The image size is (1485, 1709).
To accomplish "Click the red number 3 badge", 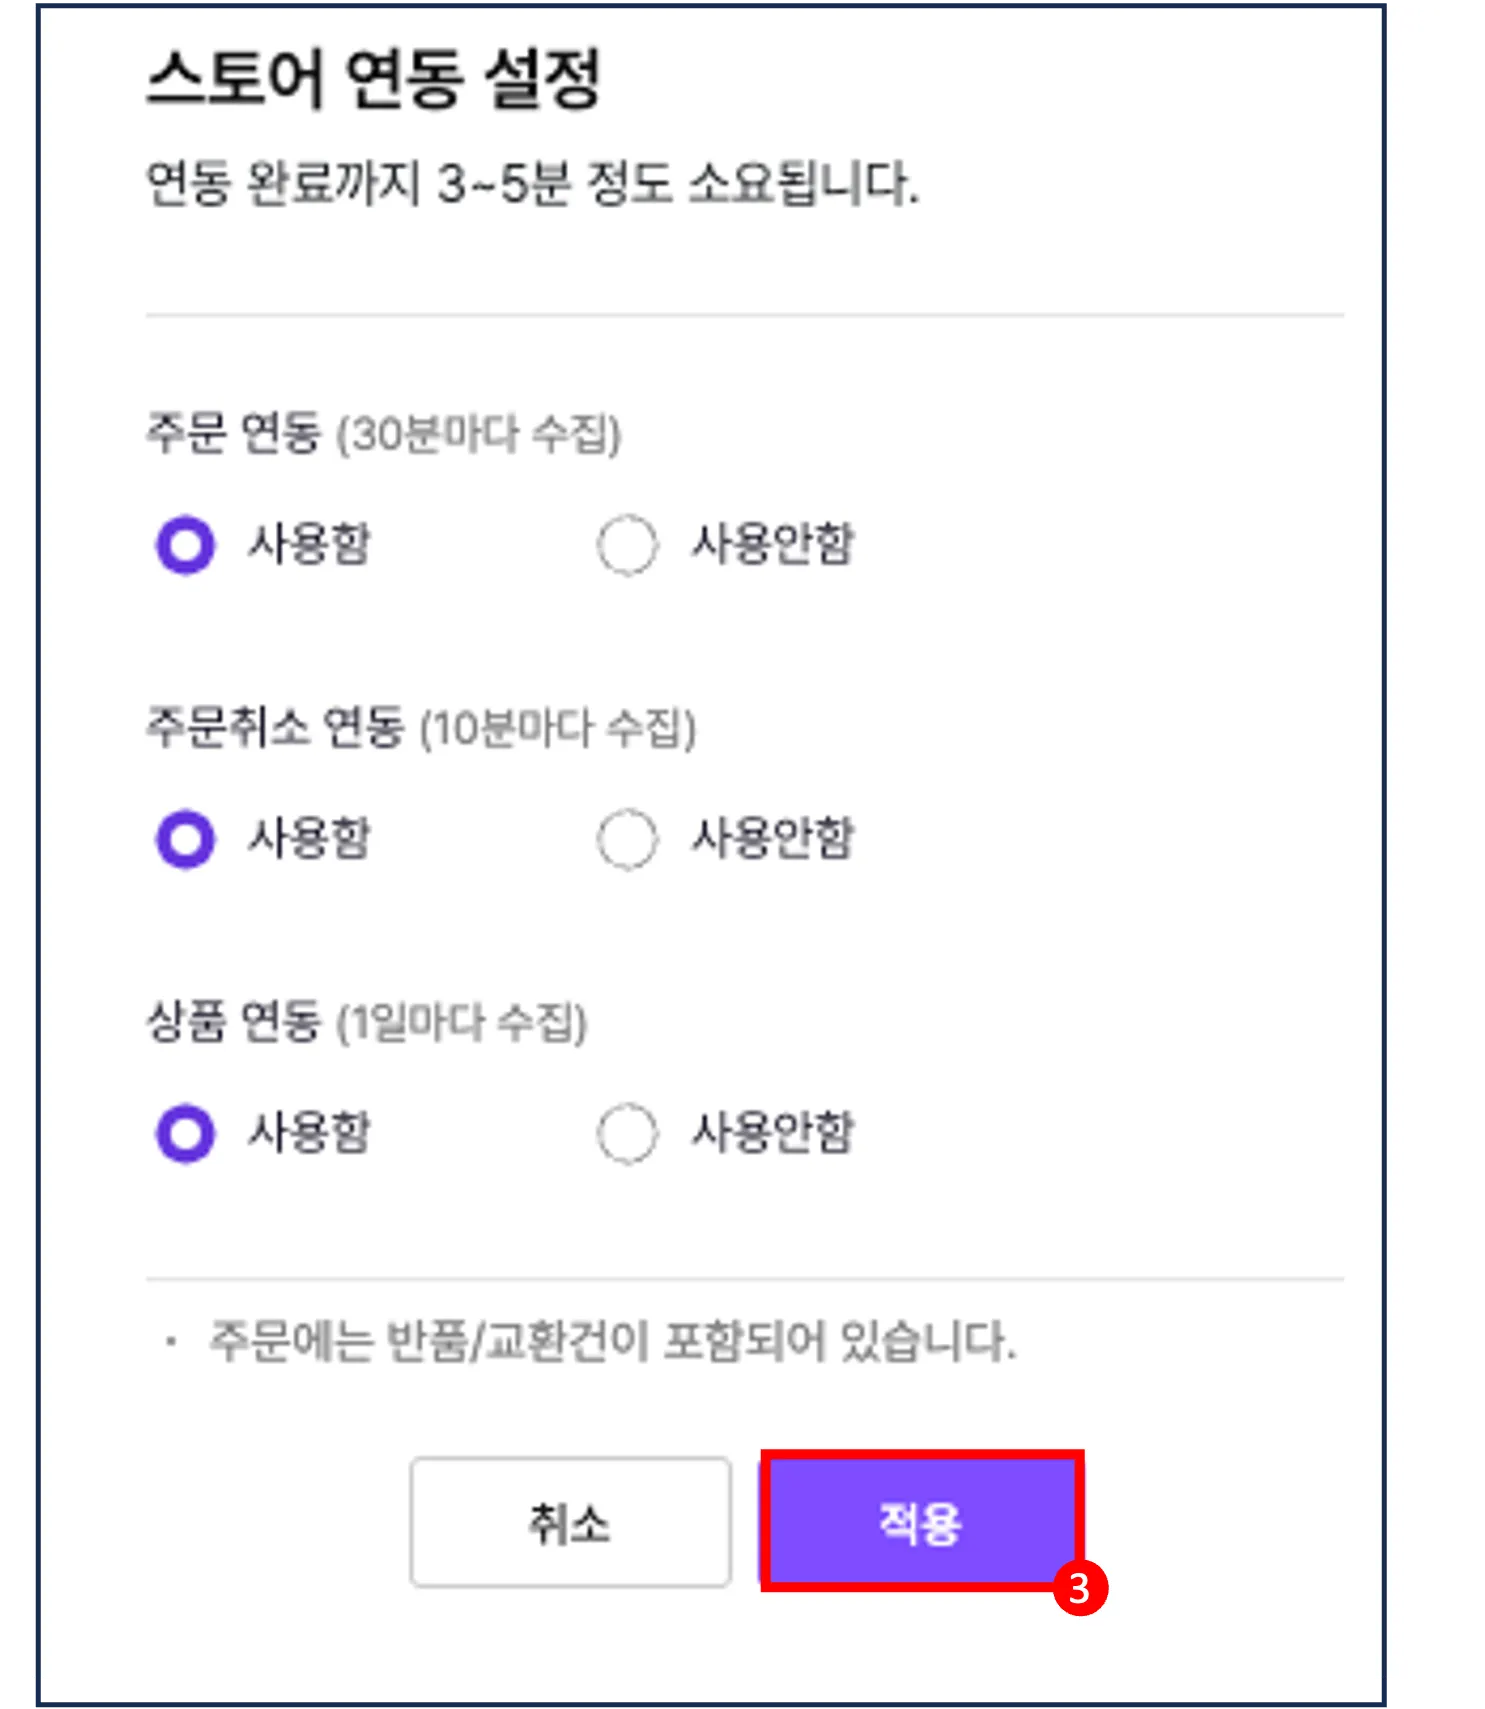I will pos(1080,1588).
